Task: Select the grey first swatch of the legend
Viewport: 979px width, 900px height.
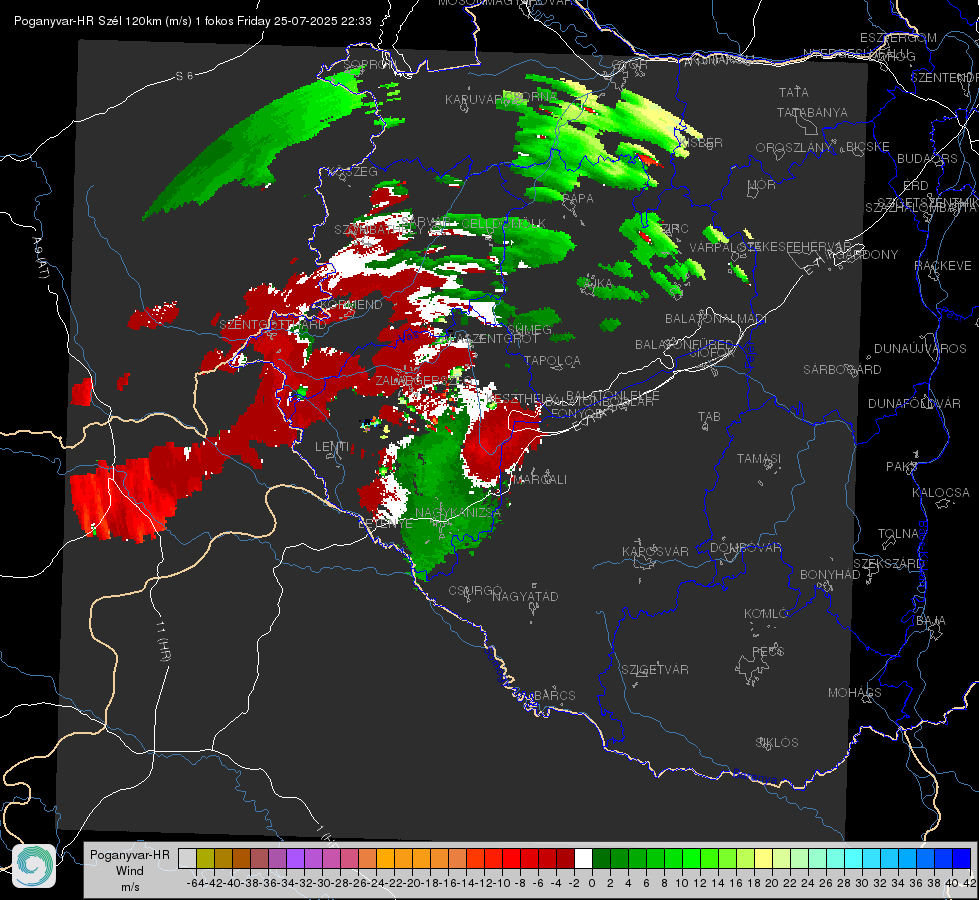Action: click(x=187, y=858)
